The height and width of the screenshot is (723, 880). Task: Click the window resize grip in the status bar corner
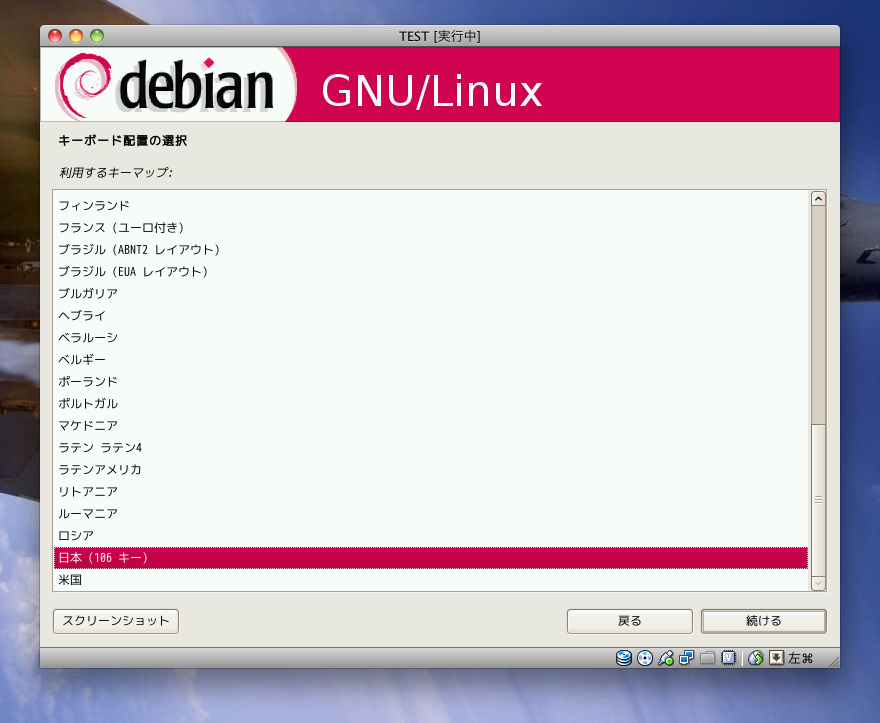[833, 662]
